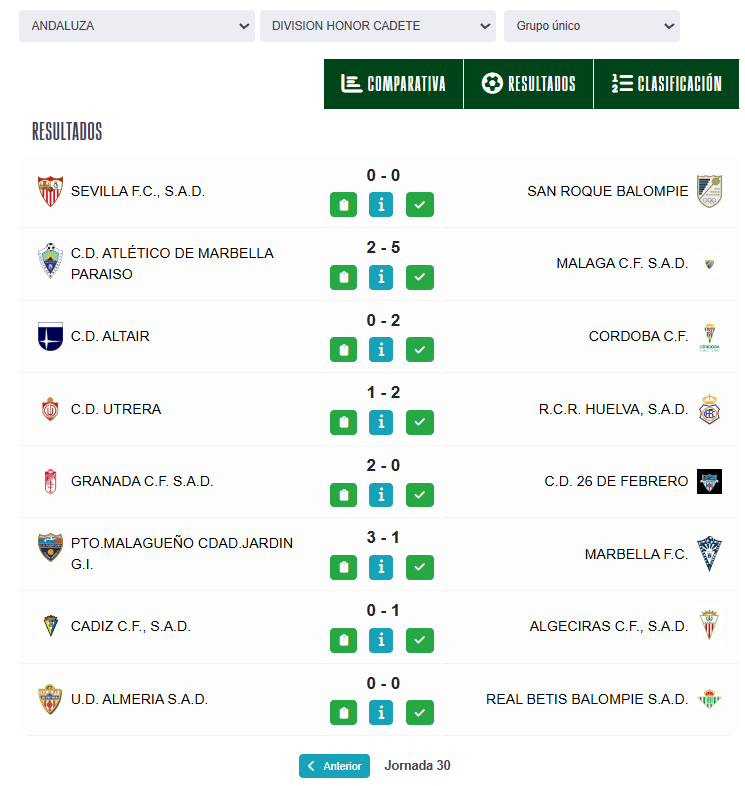Click the clipboard icon for Sevilla match
Screen dimensions: 745x786
pyautogui.click(x=343, y=205)
